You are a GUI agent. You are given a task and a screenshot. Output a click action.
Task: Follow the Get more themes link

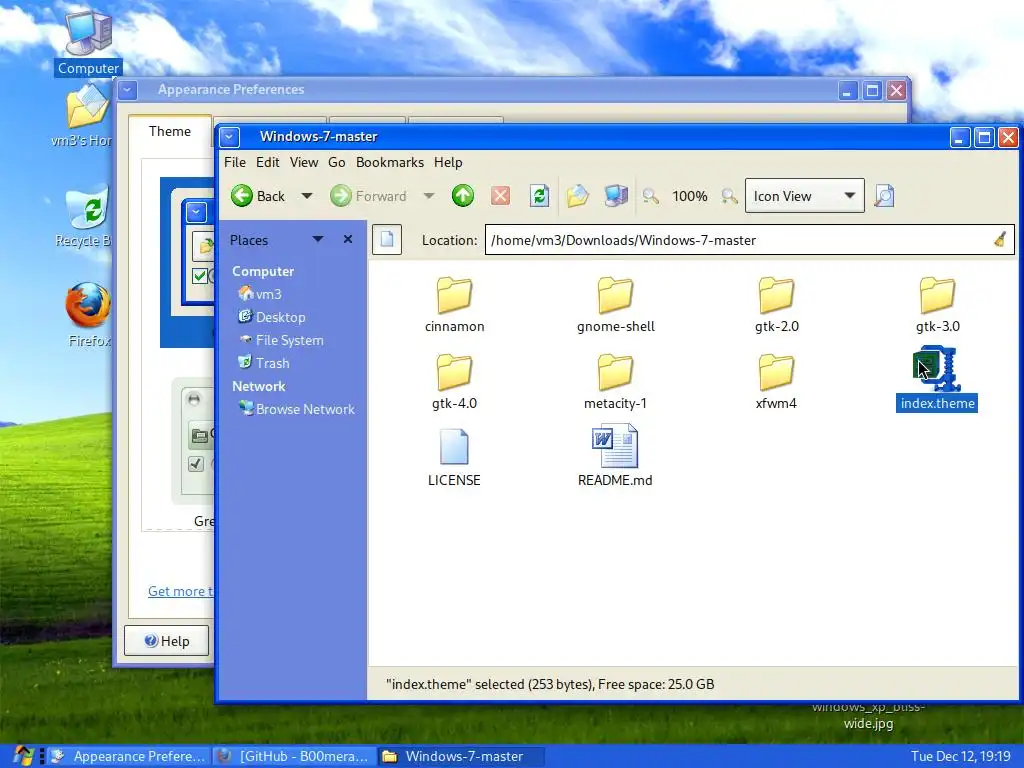[x=181, y=591]
